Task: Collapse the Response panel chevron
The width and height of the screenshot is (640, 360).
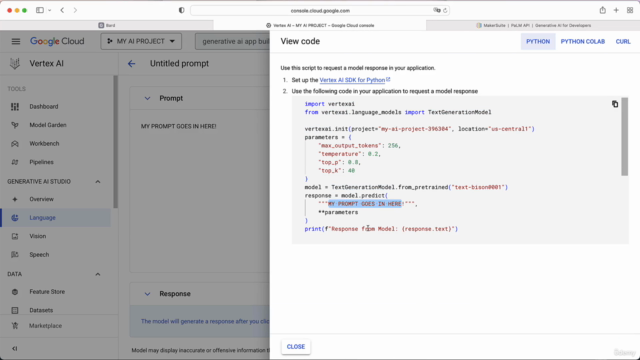Action: [147, 294]
